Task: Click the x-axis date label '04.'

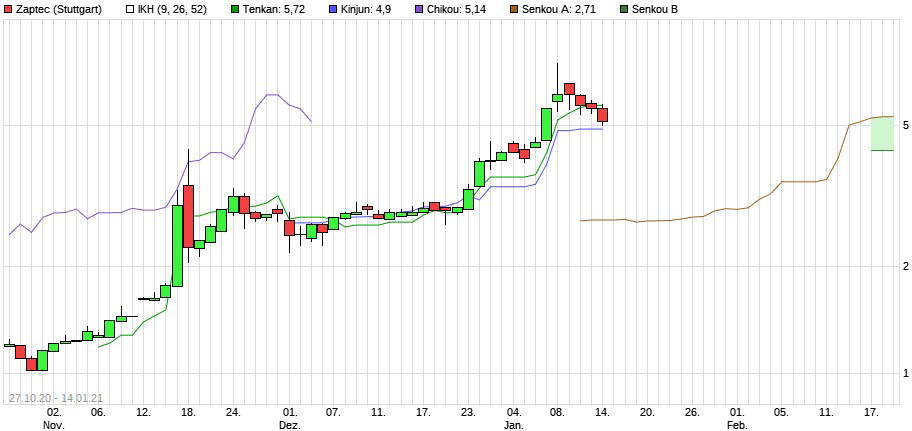Action: pyautogui.click(x=513, y=412)
